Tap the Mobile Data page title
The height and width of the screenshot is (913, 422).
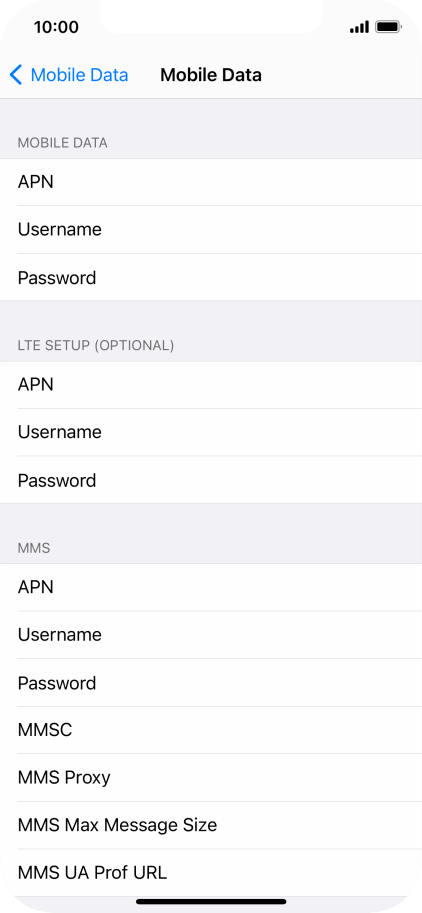click(x=211, y=75)
